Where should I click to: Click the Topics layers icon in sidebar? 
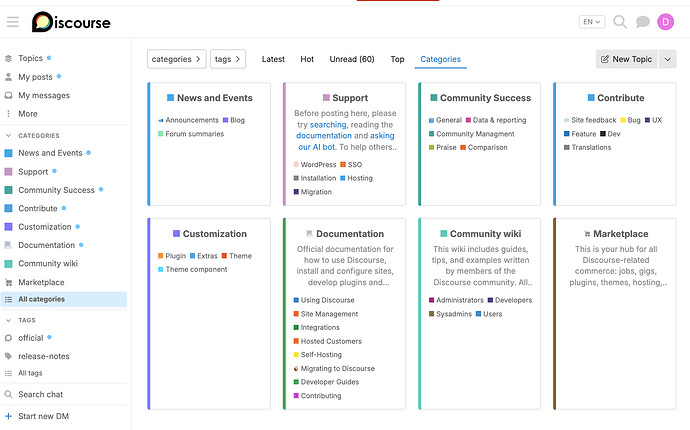(8, 58)
